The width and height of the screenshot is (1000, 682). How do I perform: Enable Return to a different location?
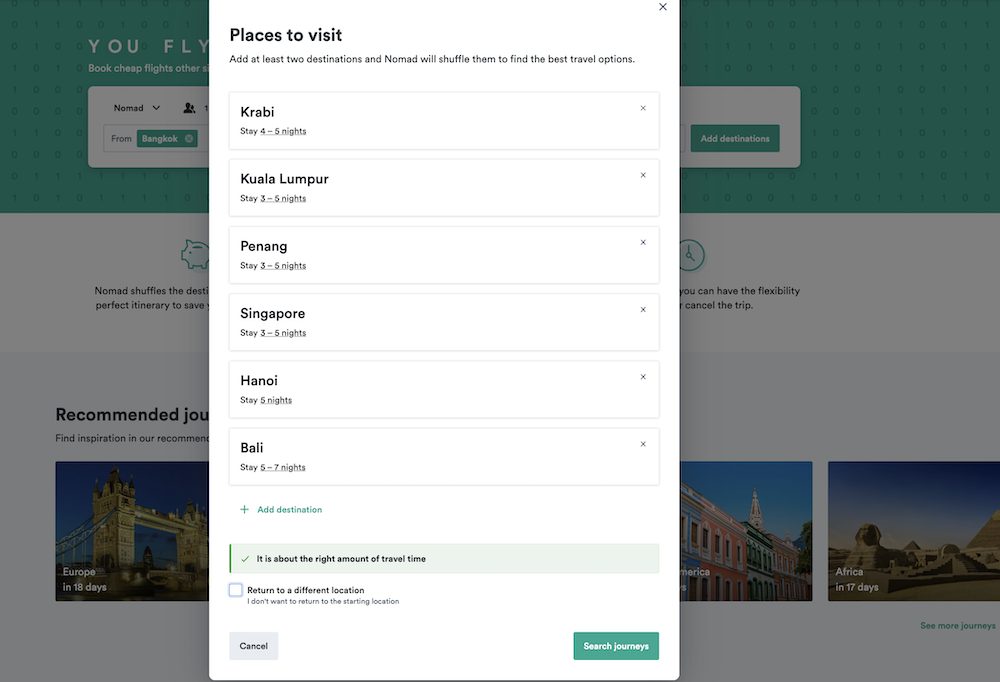click(235, 590)
